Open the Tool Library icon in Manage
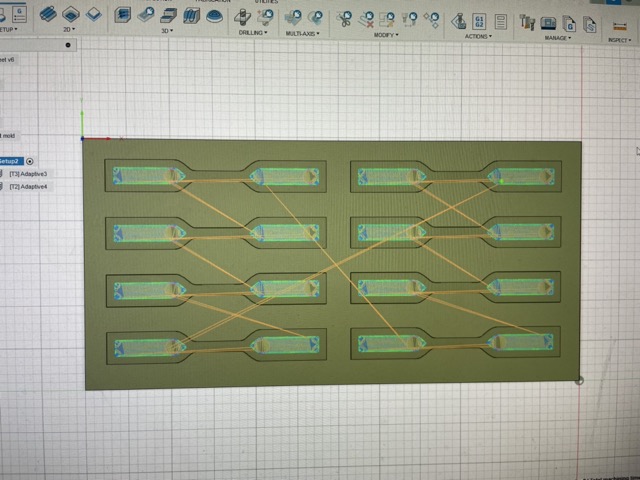 [x=527, y=22]
